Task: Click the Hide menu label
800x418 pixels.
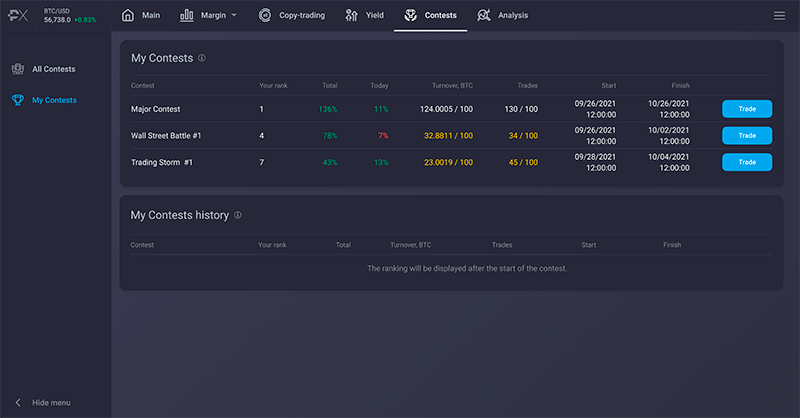Action: 51,403
